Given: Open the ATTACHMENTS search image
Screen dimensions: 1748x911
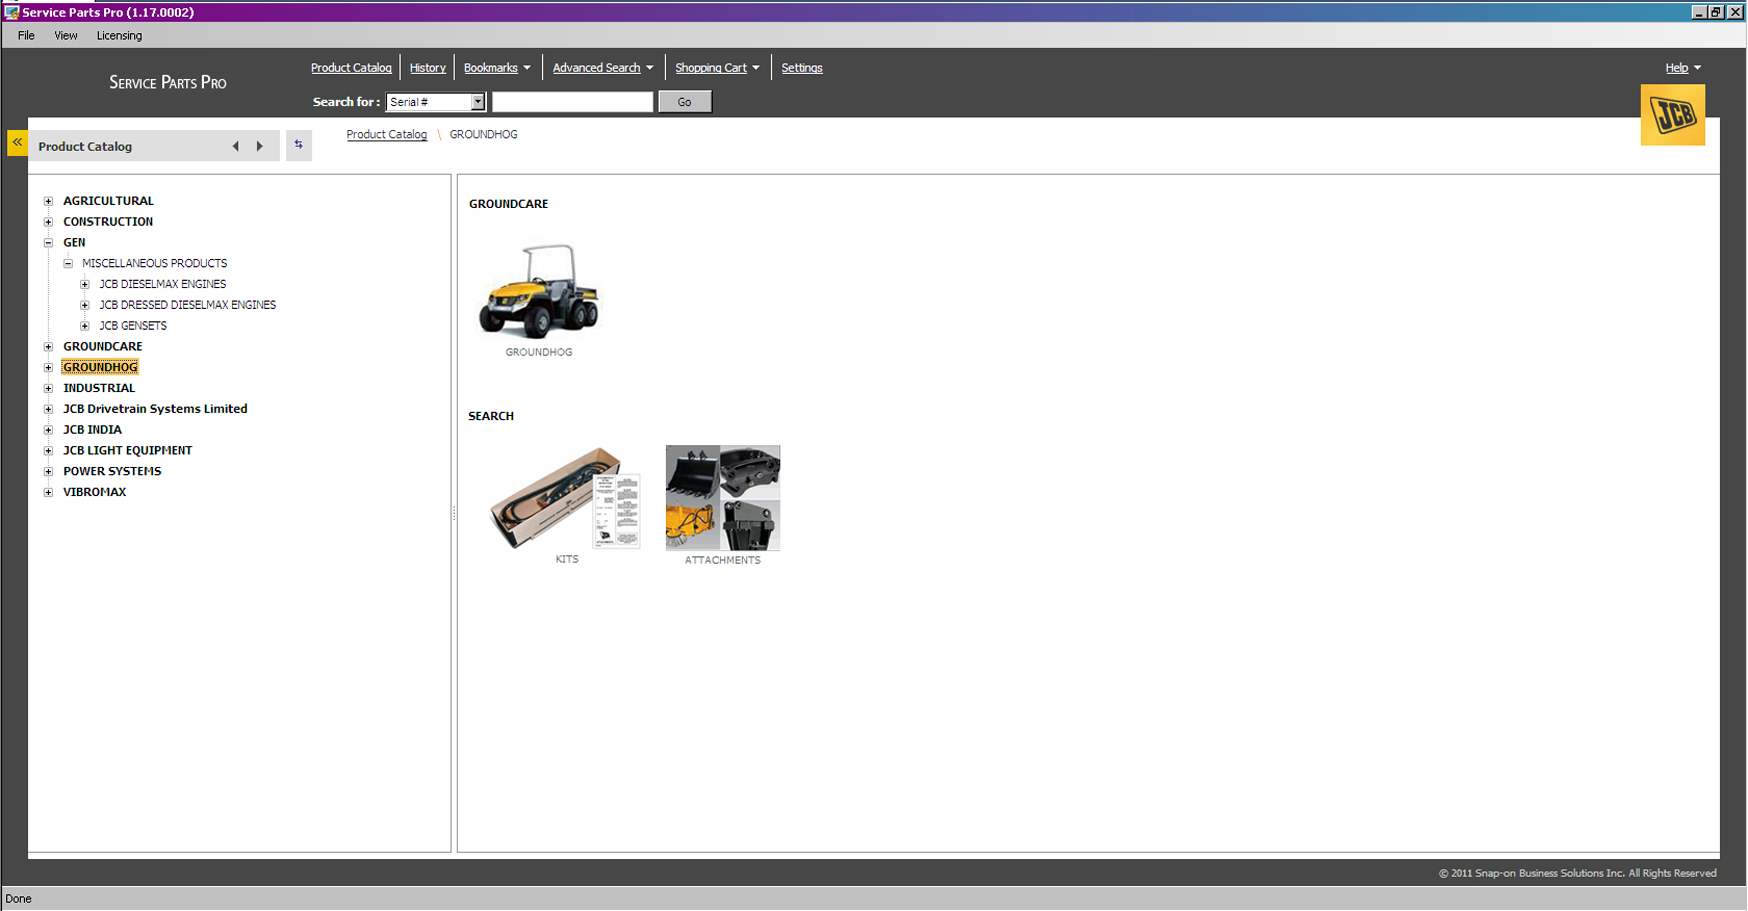Looking at the screenshot, I should [x=722, y=498].
